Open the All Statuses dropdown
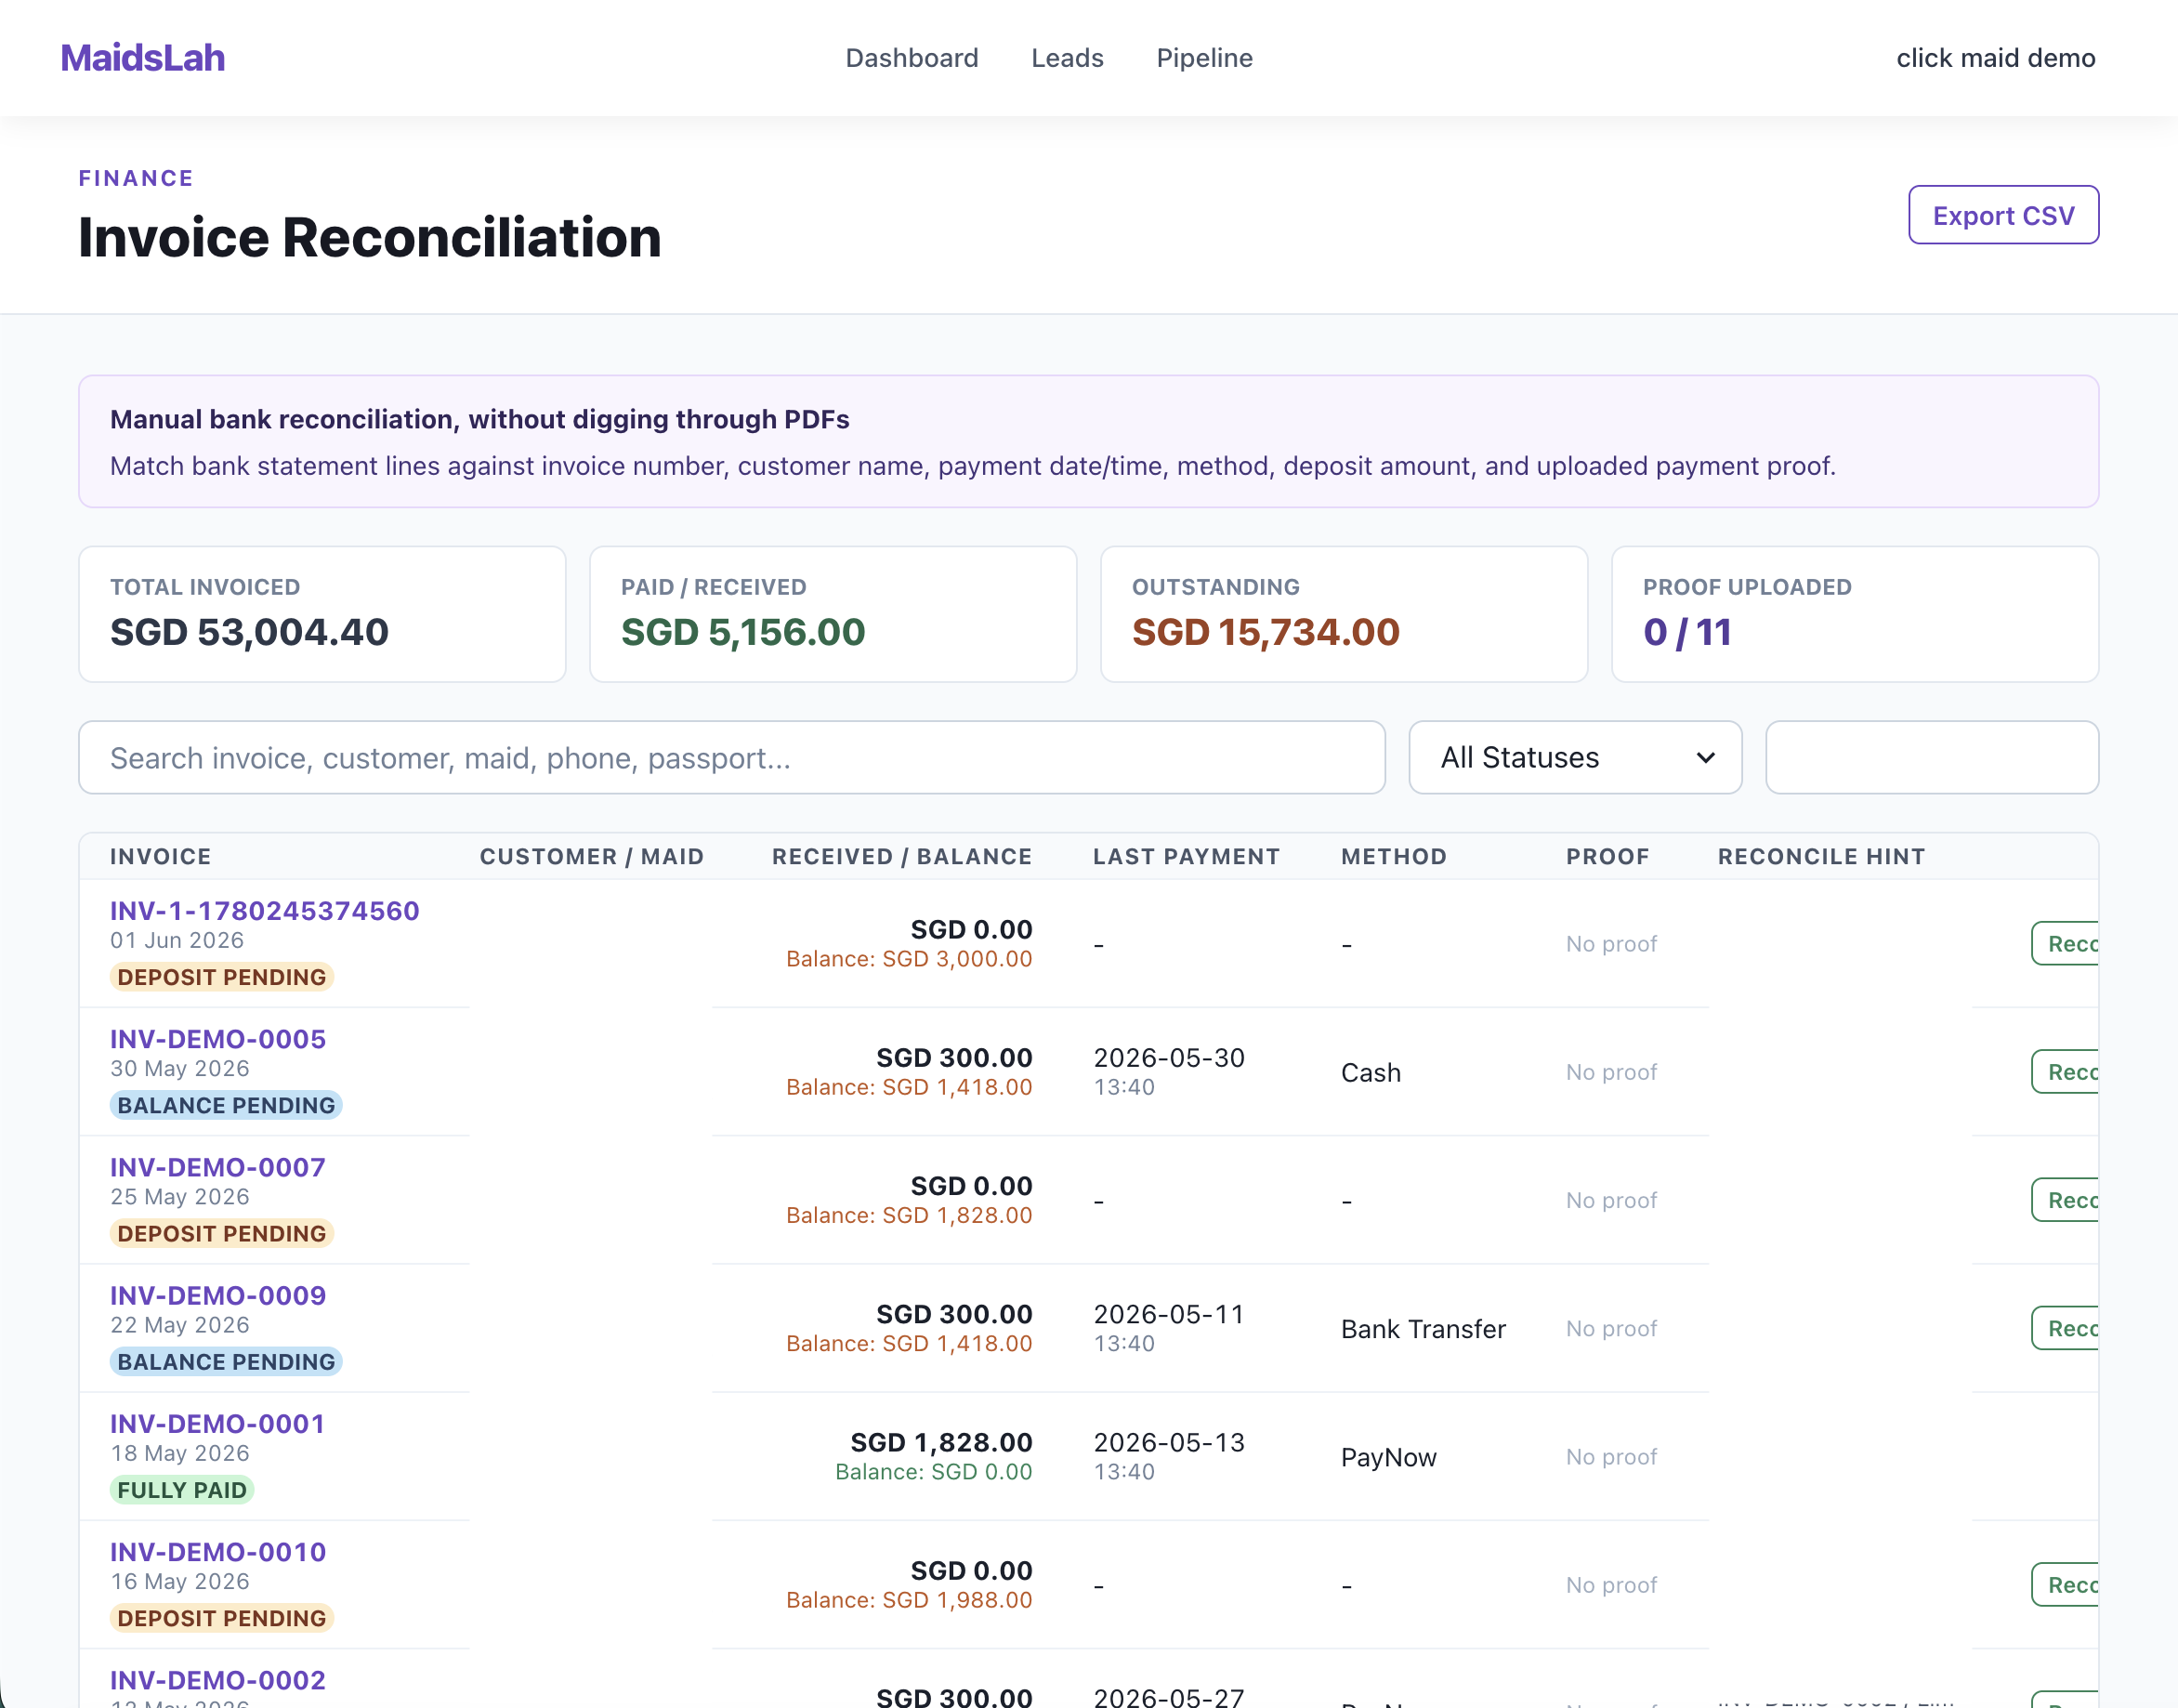2178x1708 pixels. click(x=1575, y=758)
